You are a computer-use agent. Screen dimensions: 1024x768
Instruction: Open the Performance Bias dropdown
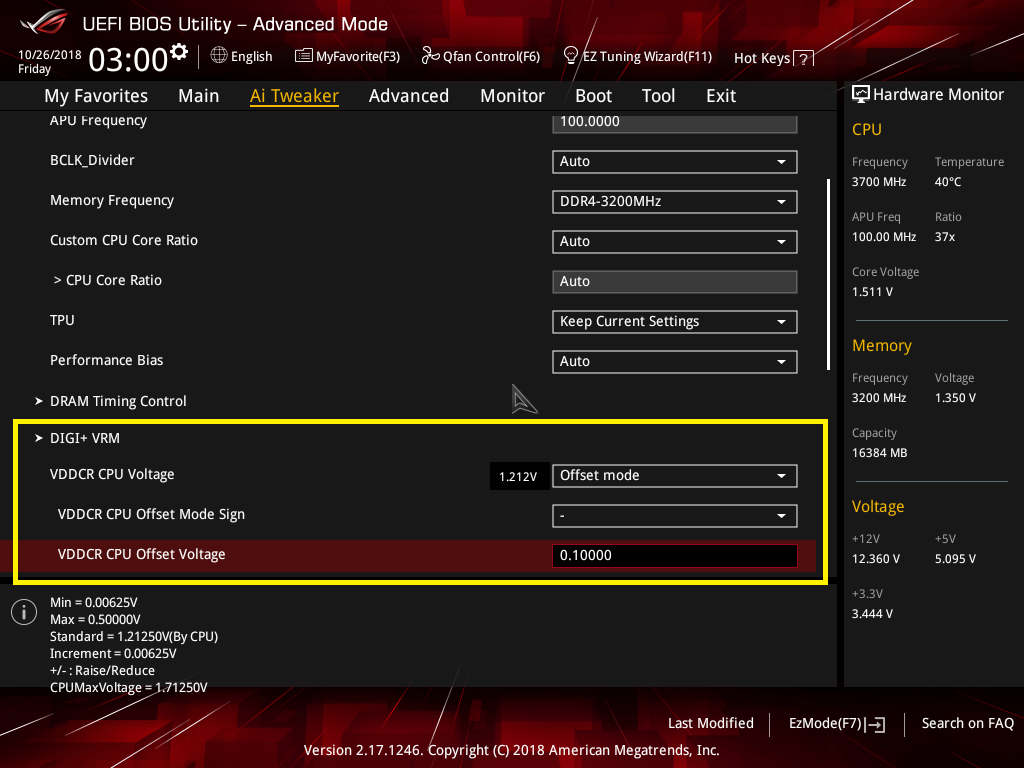click(675, 362)
